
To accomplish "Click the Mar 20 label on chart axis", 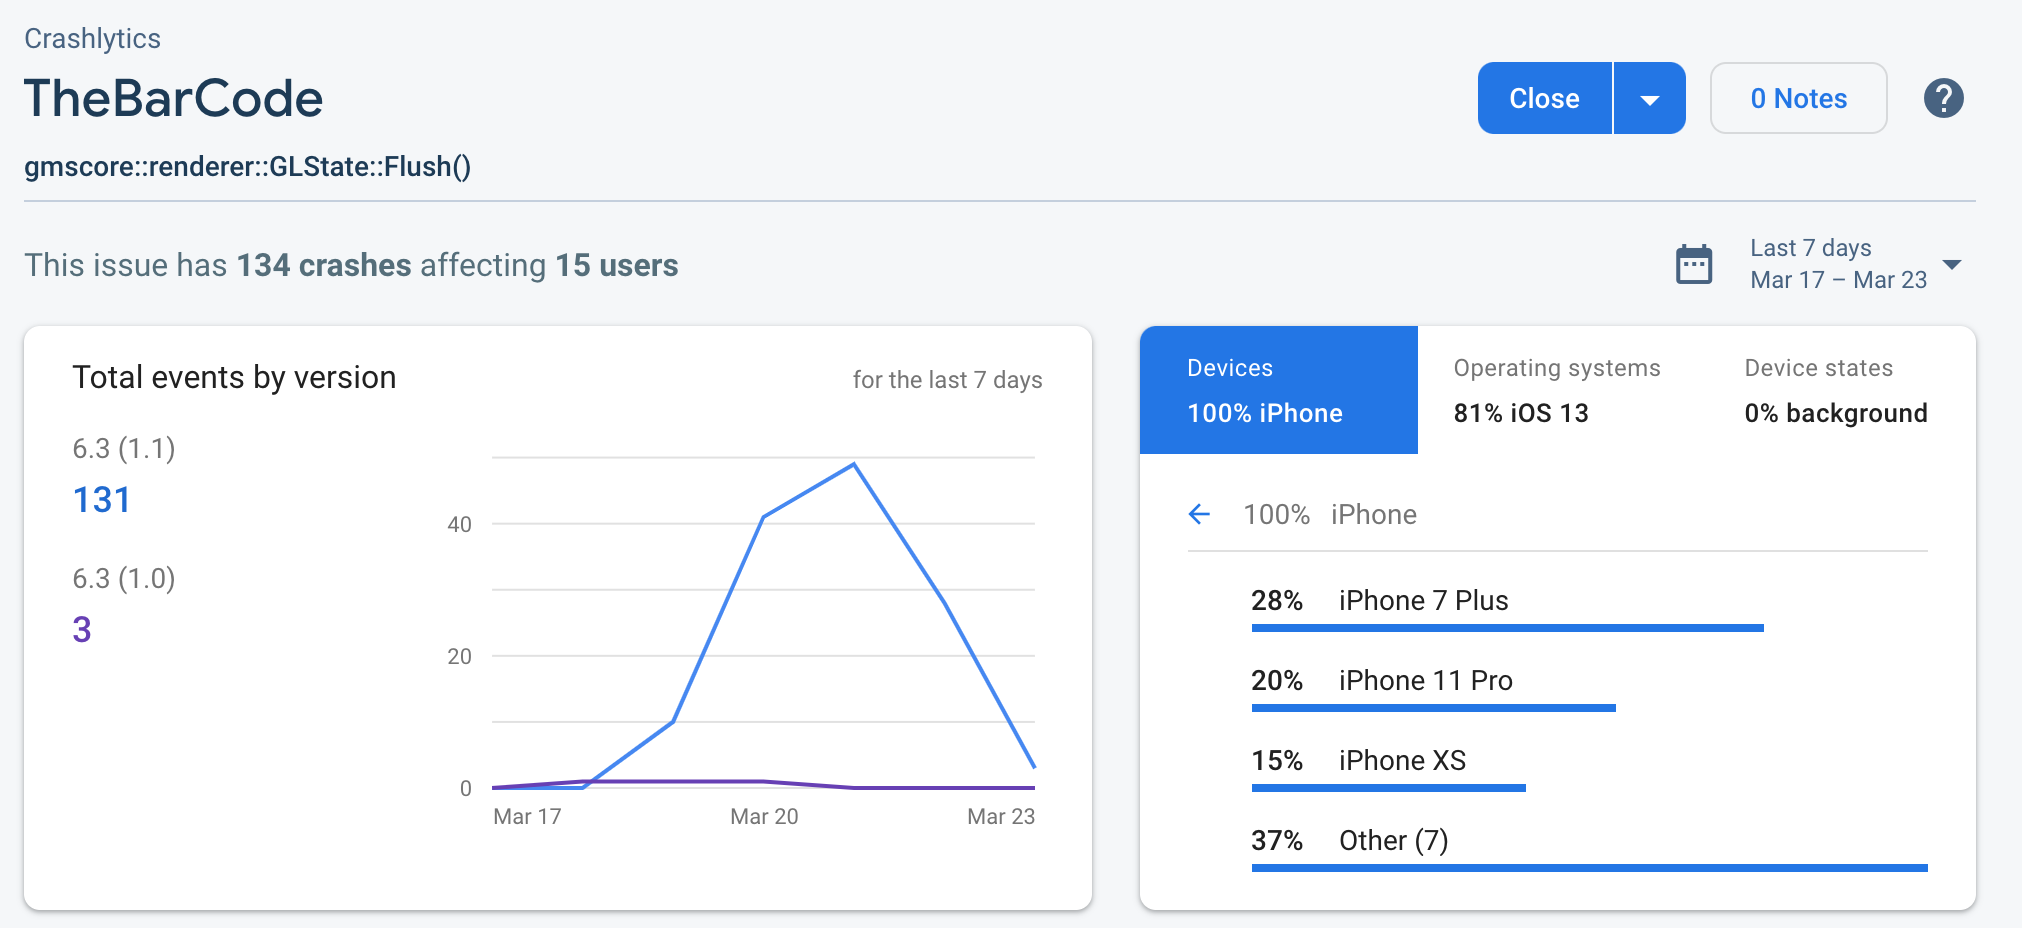I will [x=764, y=816].
